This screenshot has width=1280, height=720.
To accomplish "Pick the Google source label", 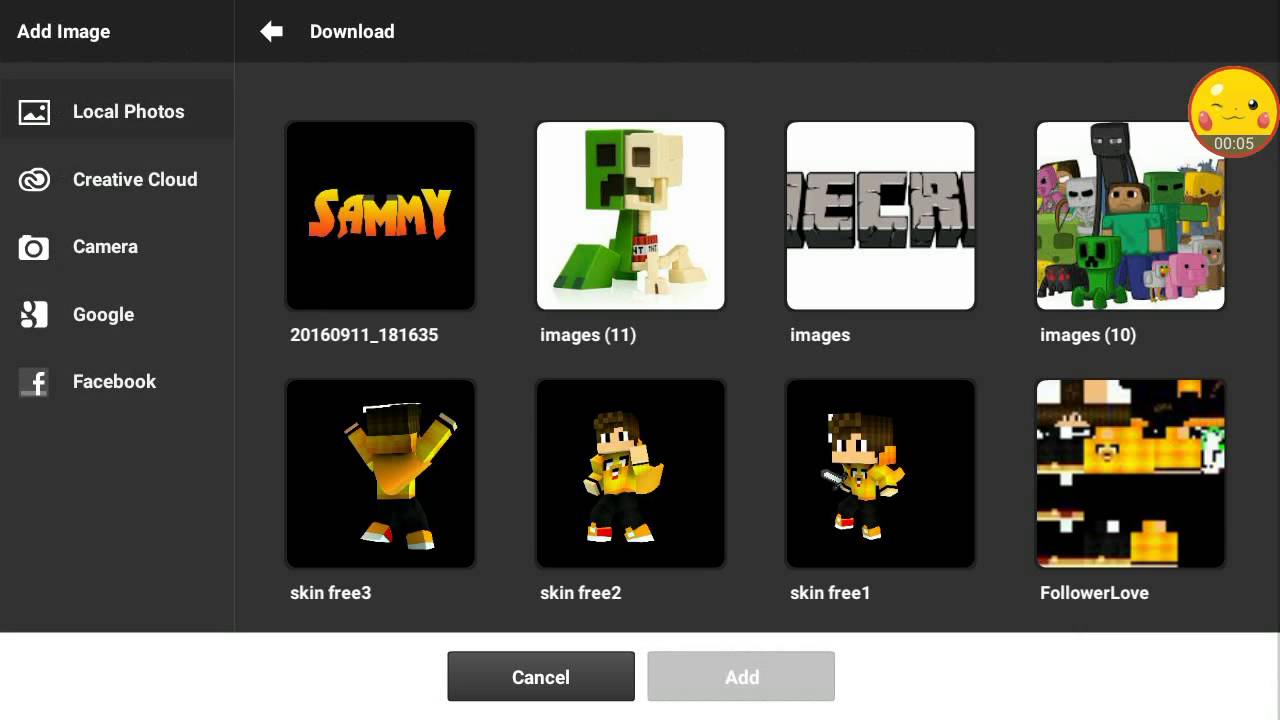I will point(103,315).
